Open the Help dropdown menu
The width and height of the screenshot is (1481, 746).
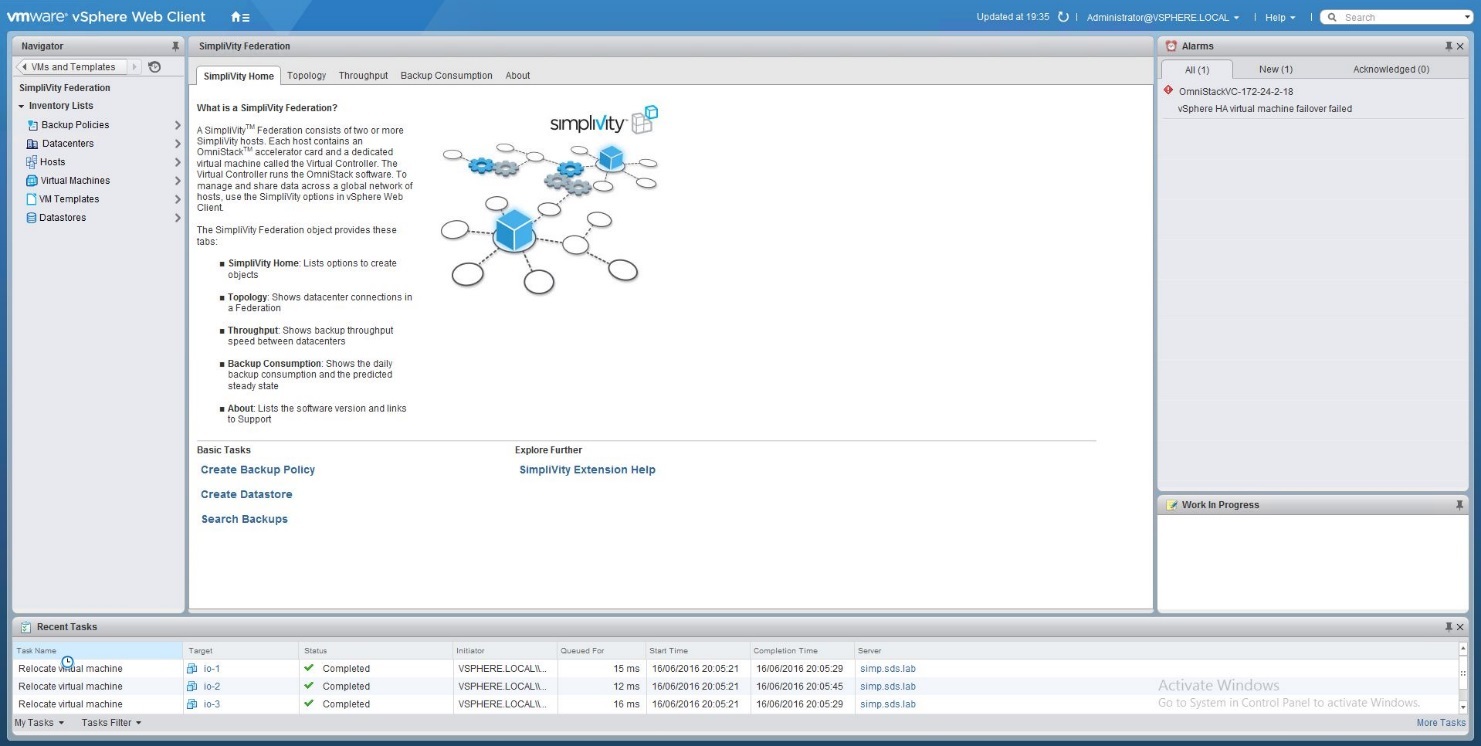(1279, 17)
